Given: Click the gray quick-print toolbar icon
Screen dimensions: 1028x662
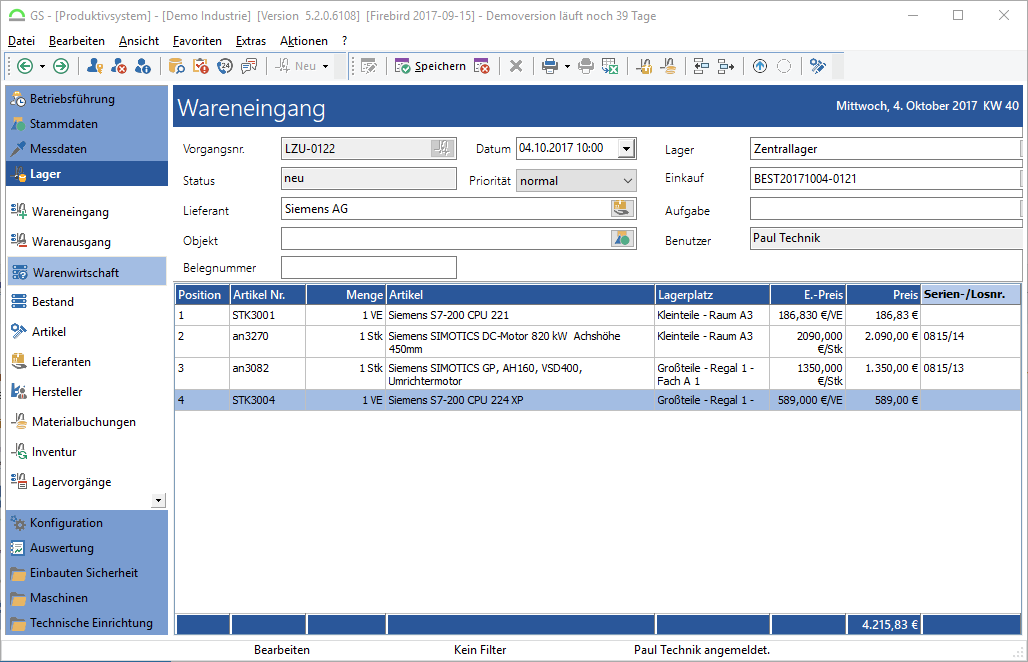Looking at the screenshot, I should (586, 66).
